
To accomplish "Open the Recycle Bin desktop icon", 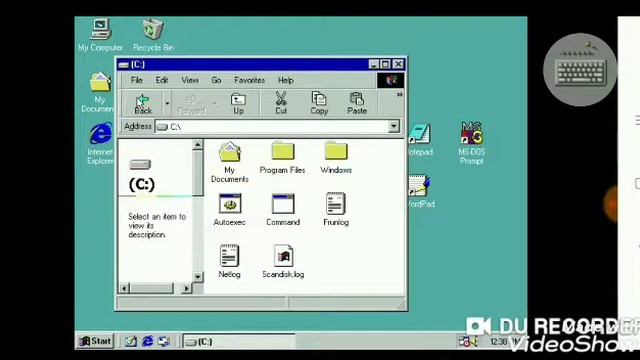I will click(153, 35).
